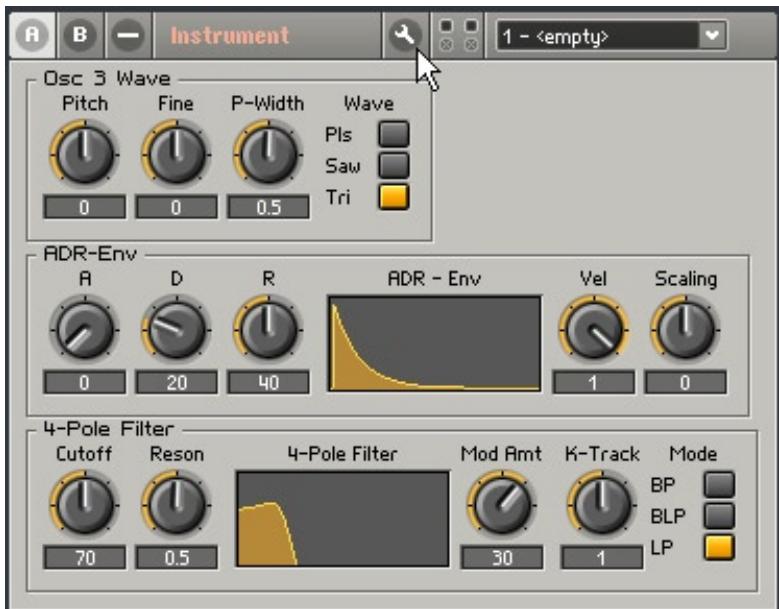779x609 pixels.
Task: Open the wrench edit tool
Action: coord(404,35)
